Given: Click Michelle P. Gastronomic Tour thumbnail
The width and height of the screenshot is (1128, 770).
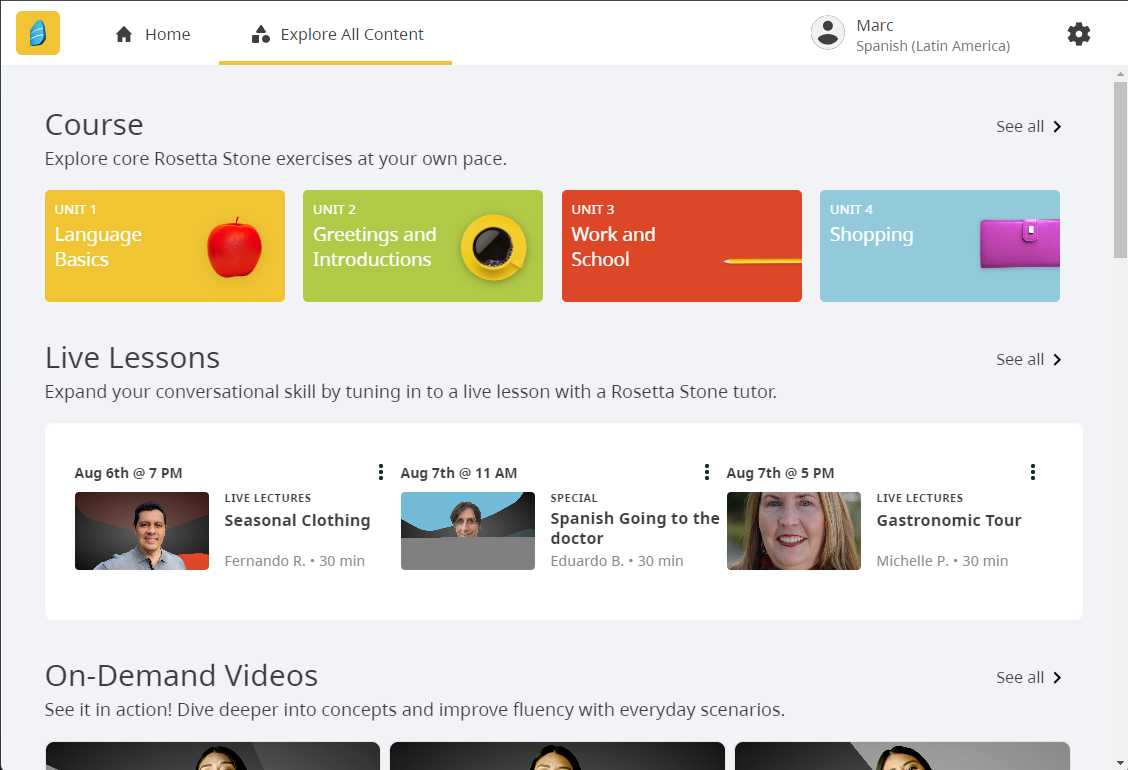Looking at the screenshot, I should tap(794, 531).
